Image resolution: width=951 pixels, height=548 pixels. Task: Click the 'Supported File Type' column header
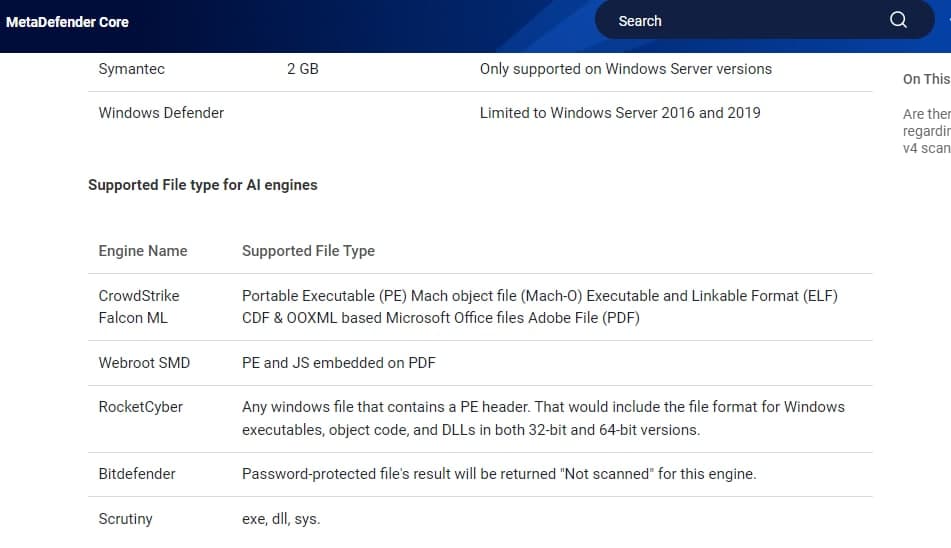(x=308, y=251)
